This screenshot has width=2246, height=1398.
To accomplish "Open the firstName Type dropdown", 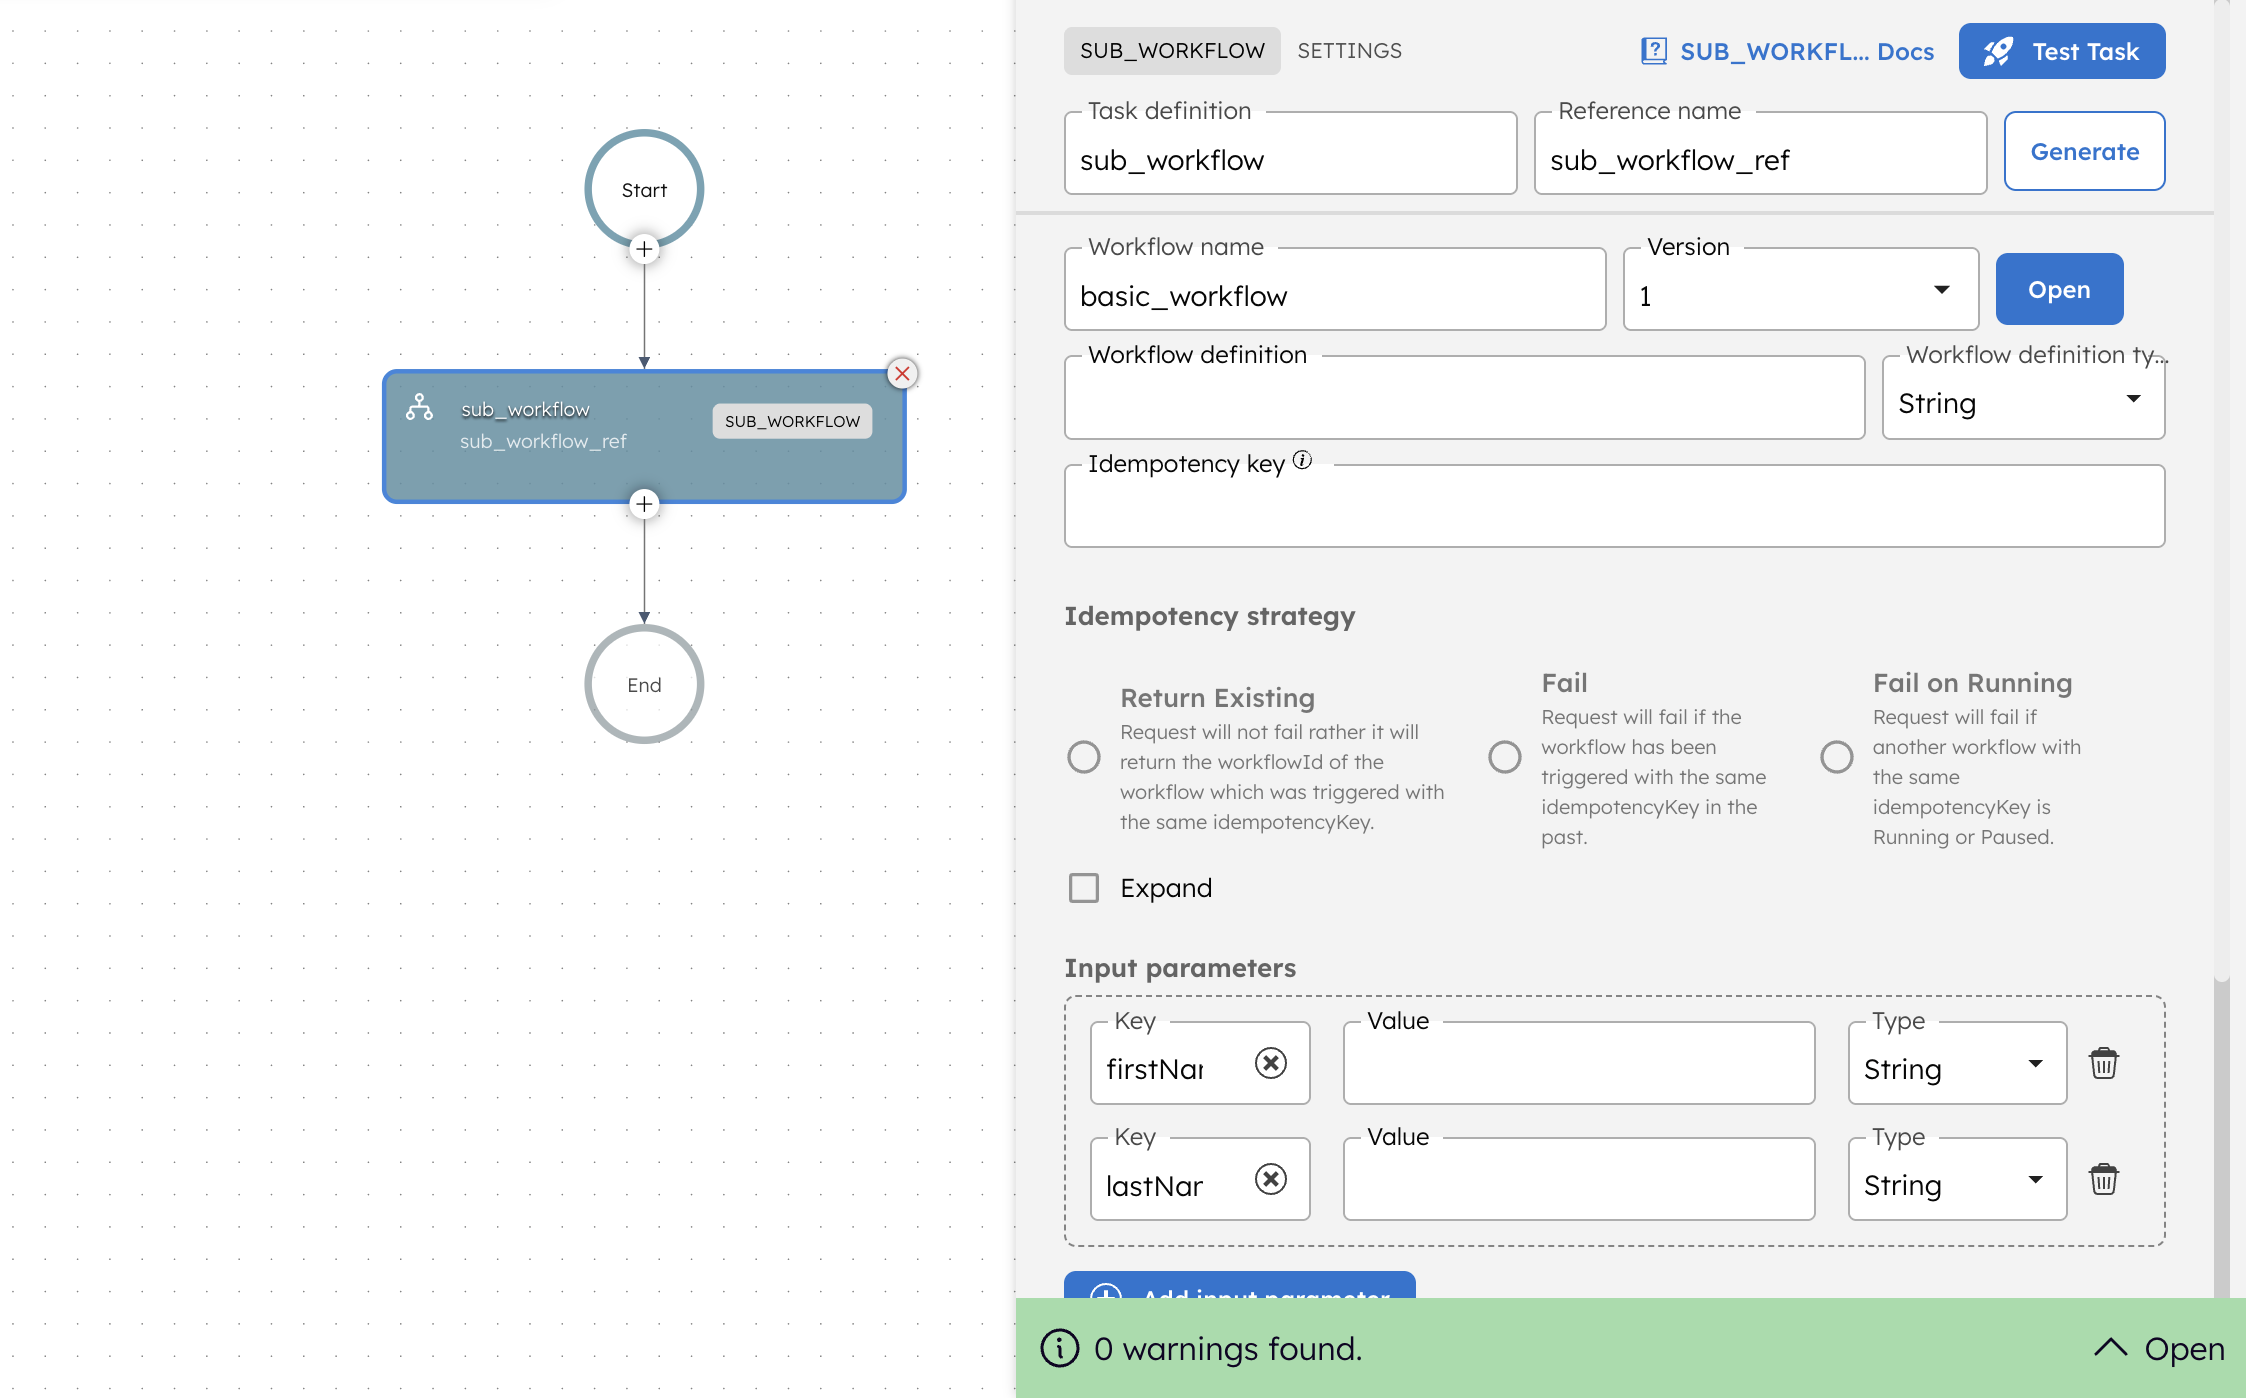I will (1956, 1065).
